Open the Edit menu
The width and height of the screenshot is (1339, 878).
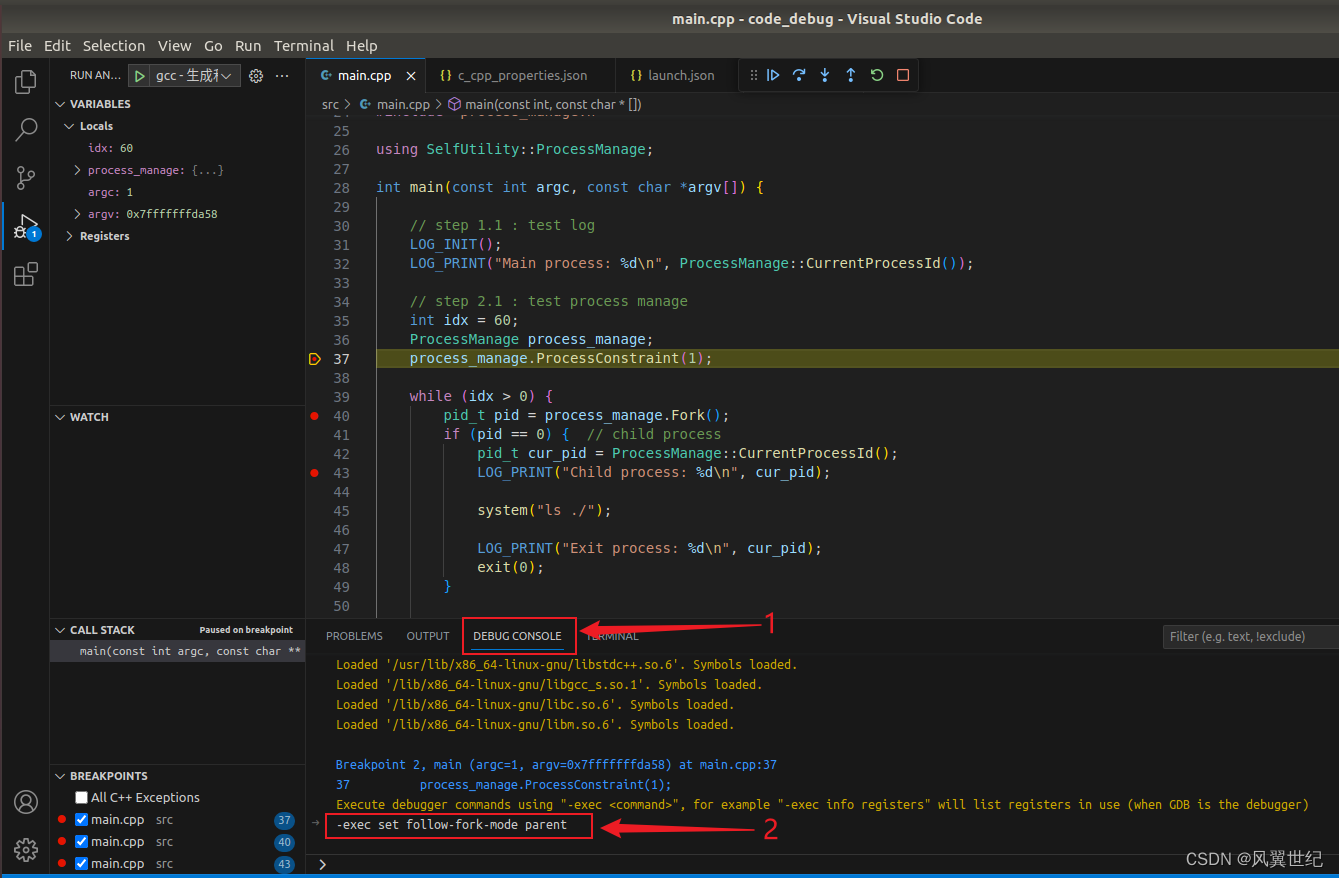(x=57, y=46)
